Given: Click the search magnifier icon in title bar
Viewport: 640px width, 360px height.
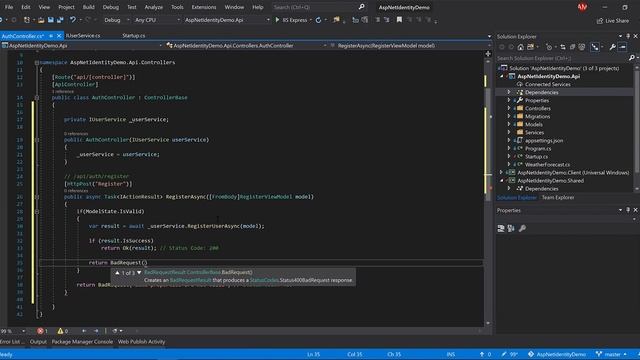Looking at the screenshot, I should point(361,7).
